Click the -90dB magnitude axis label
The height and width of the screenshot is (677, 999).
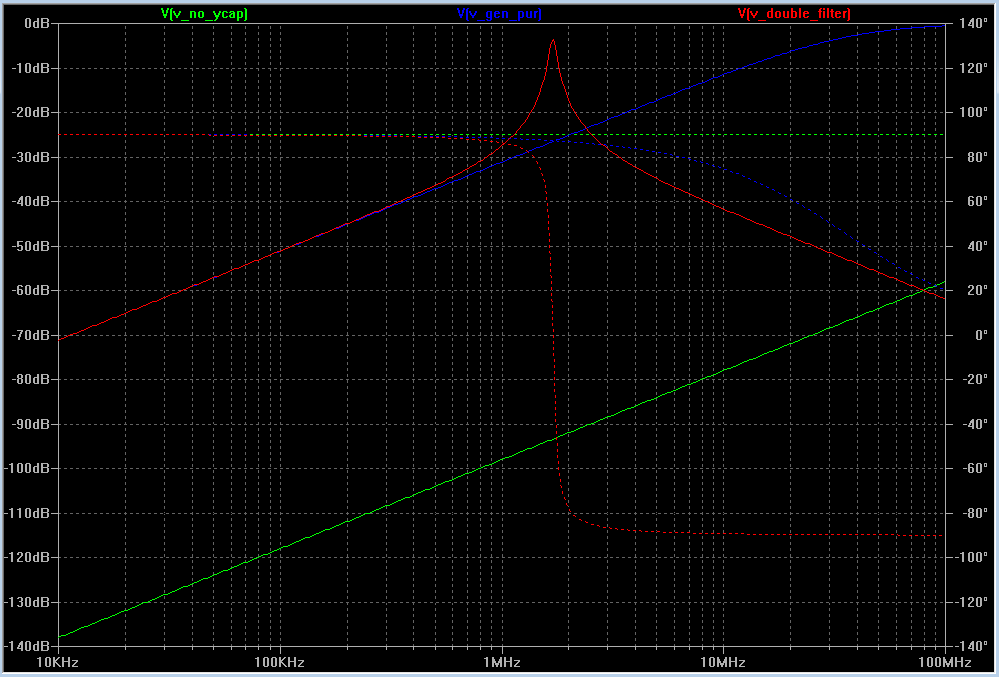click(x=31, y=424)
